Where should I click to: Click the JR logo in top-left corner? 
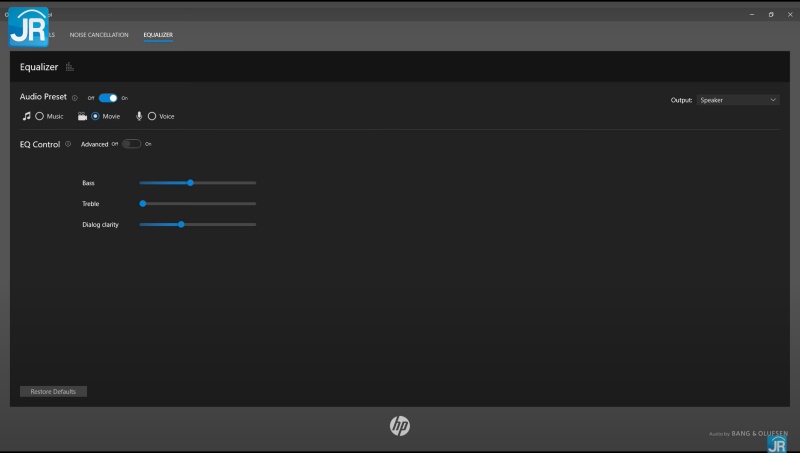(x=28, y=25)
